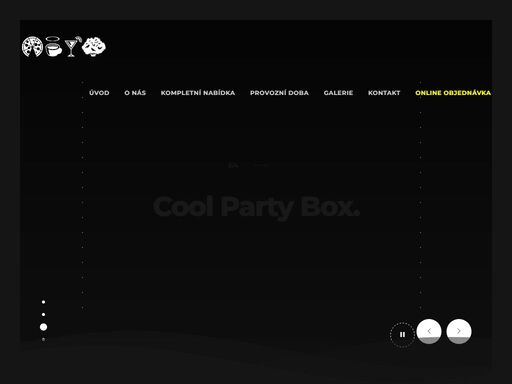Click the cocktail glass logo icon
The width and height of the screenshot is (512, 384).
click(72, 46)
